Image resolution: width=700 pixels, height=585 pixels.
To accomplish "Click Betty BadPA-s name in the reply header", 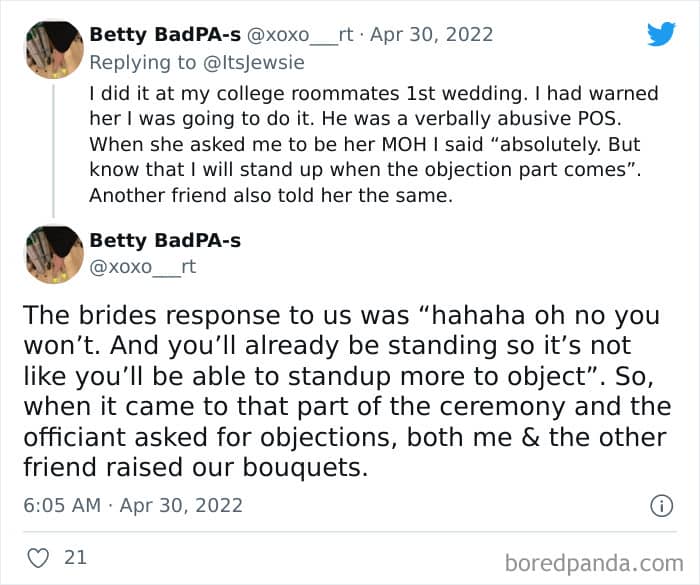I will (x=165, y=34).
